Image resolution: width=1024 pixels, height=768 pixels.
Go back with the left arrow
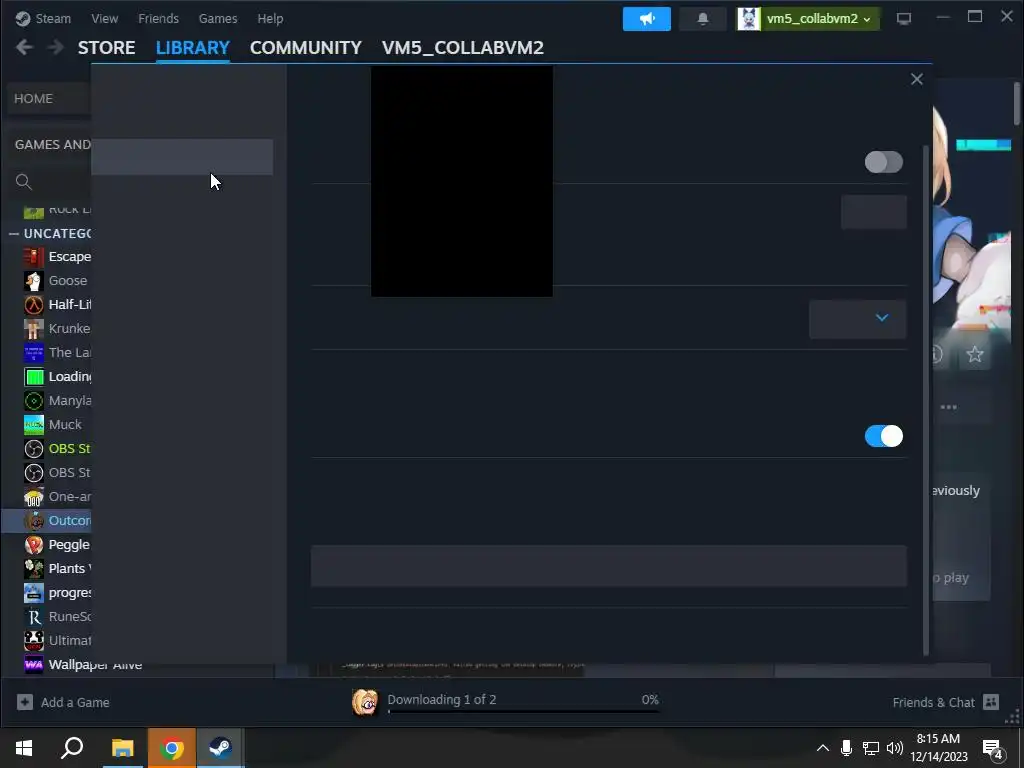[24, 47]
